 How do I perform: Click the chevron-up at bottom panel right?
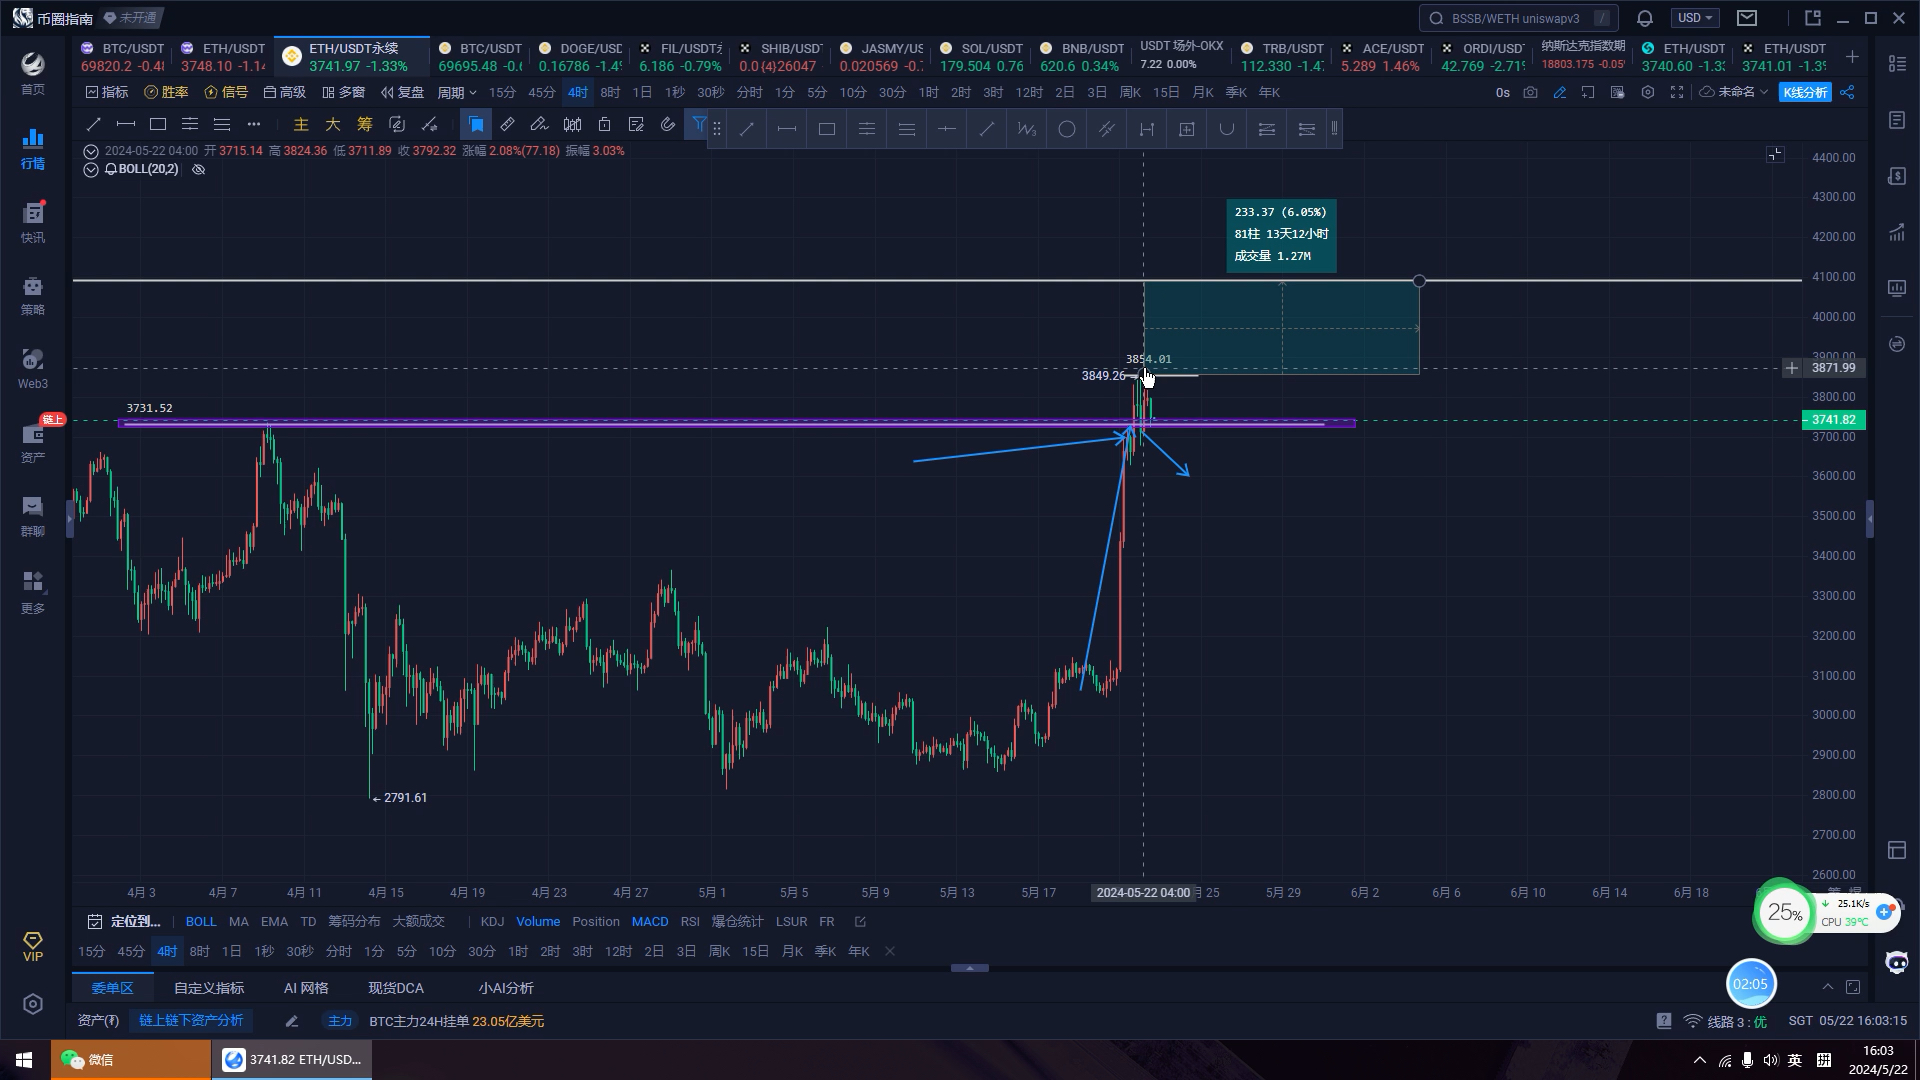click(1828, 987)
